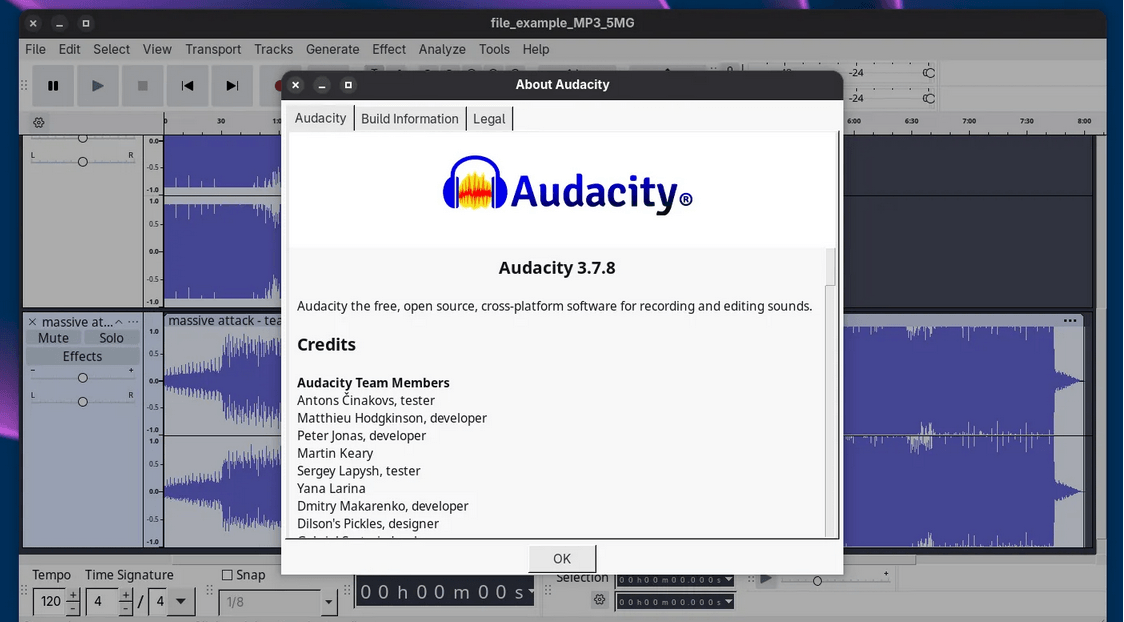The width and height of the screenshot is (1124, 622).
Task: Open the time display format dropdown arrow
Action: (530, 592)
